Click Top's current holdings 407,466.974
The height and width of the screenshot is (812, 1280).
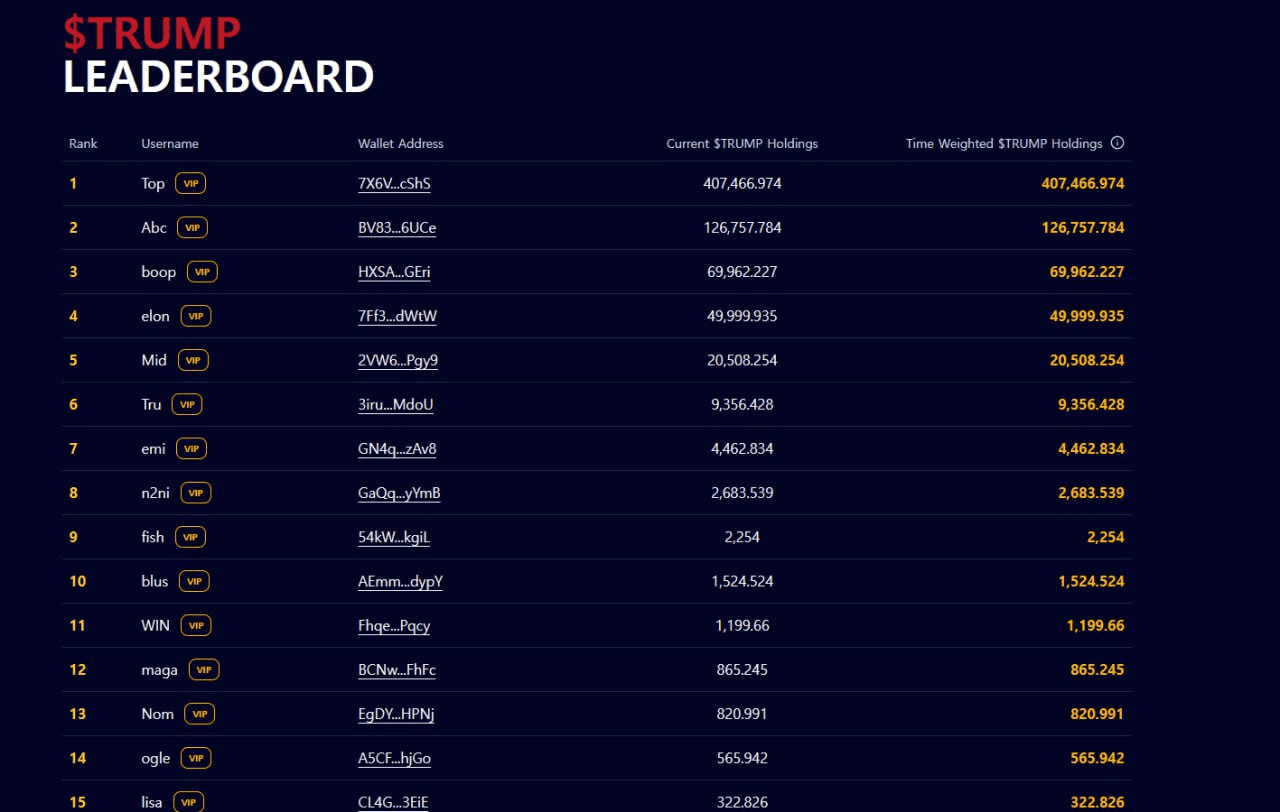click(742, 184)
